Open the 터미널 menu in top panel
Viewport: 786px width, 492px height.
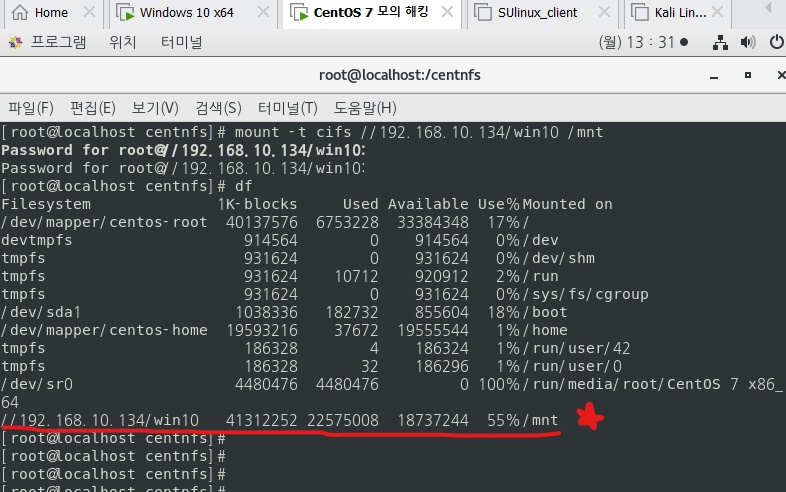pyautogui.click(x=181, y=42)
